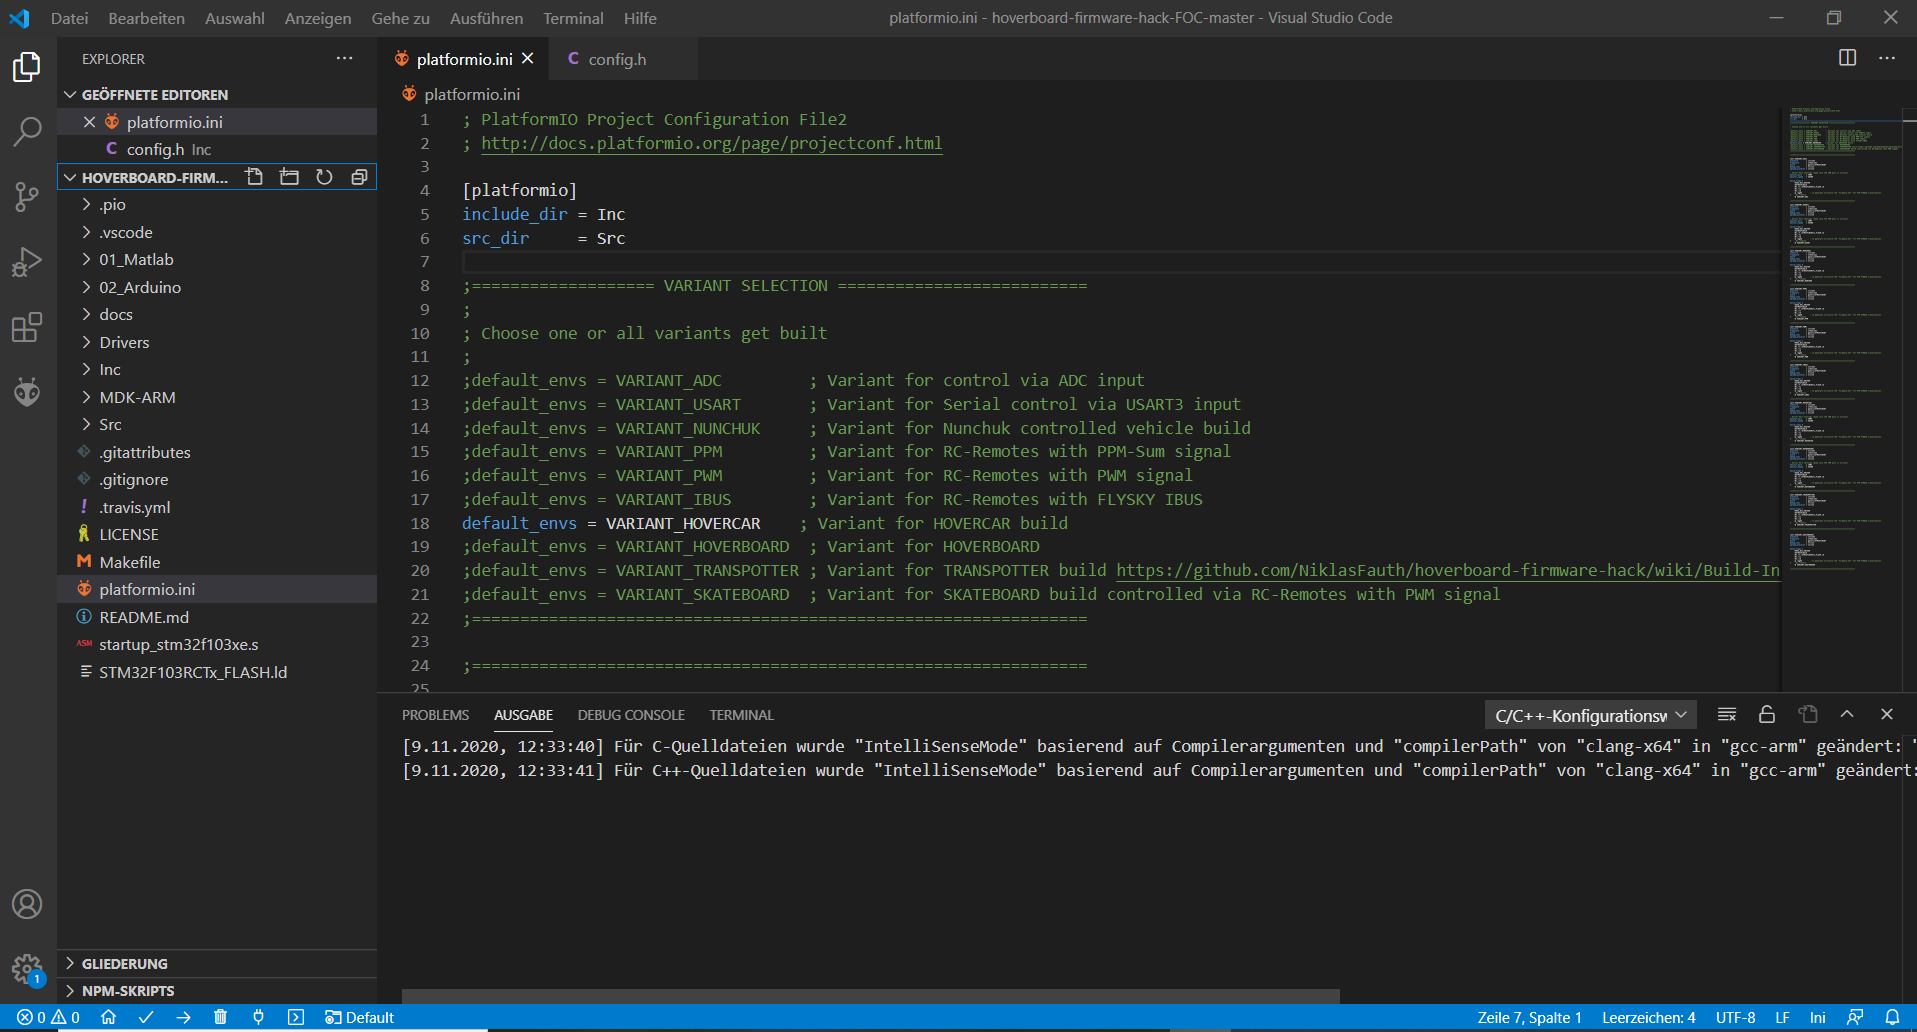The width and height of the screenshot is (1917, 1032).
Task: Open the PlatformIO alien head icon
Action: 27,392
